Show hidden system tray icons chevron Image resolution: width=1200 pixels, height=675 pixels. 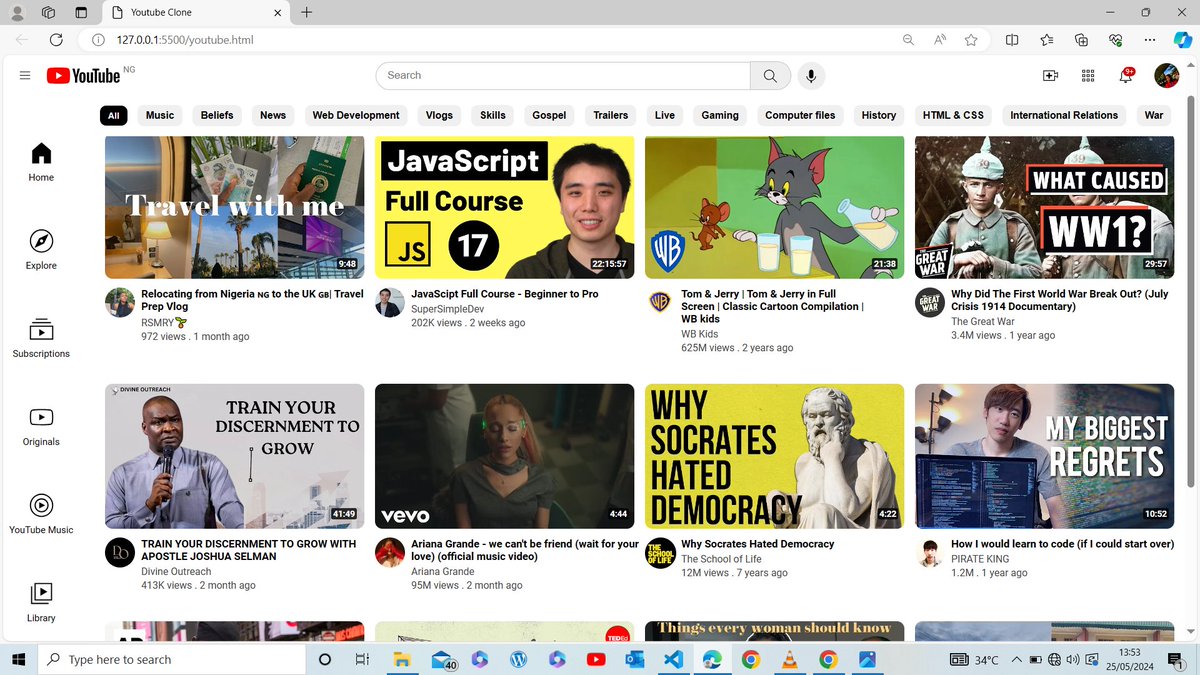[1017, 660]
